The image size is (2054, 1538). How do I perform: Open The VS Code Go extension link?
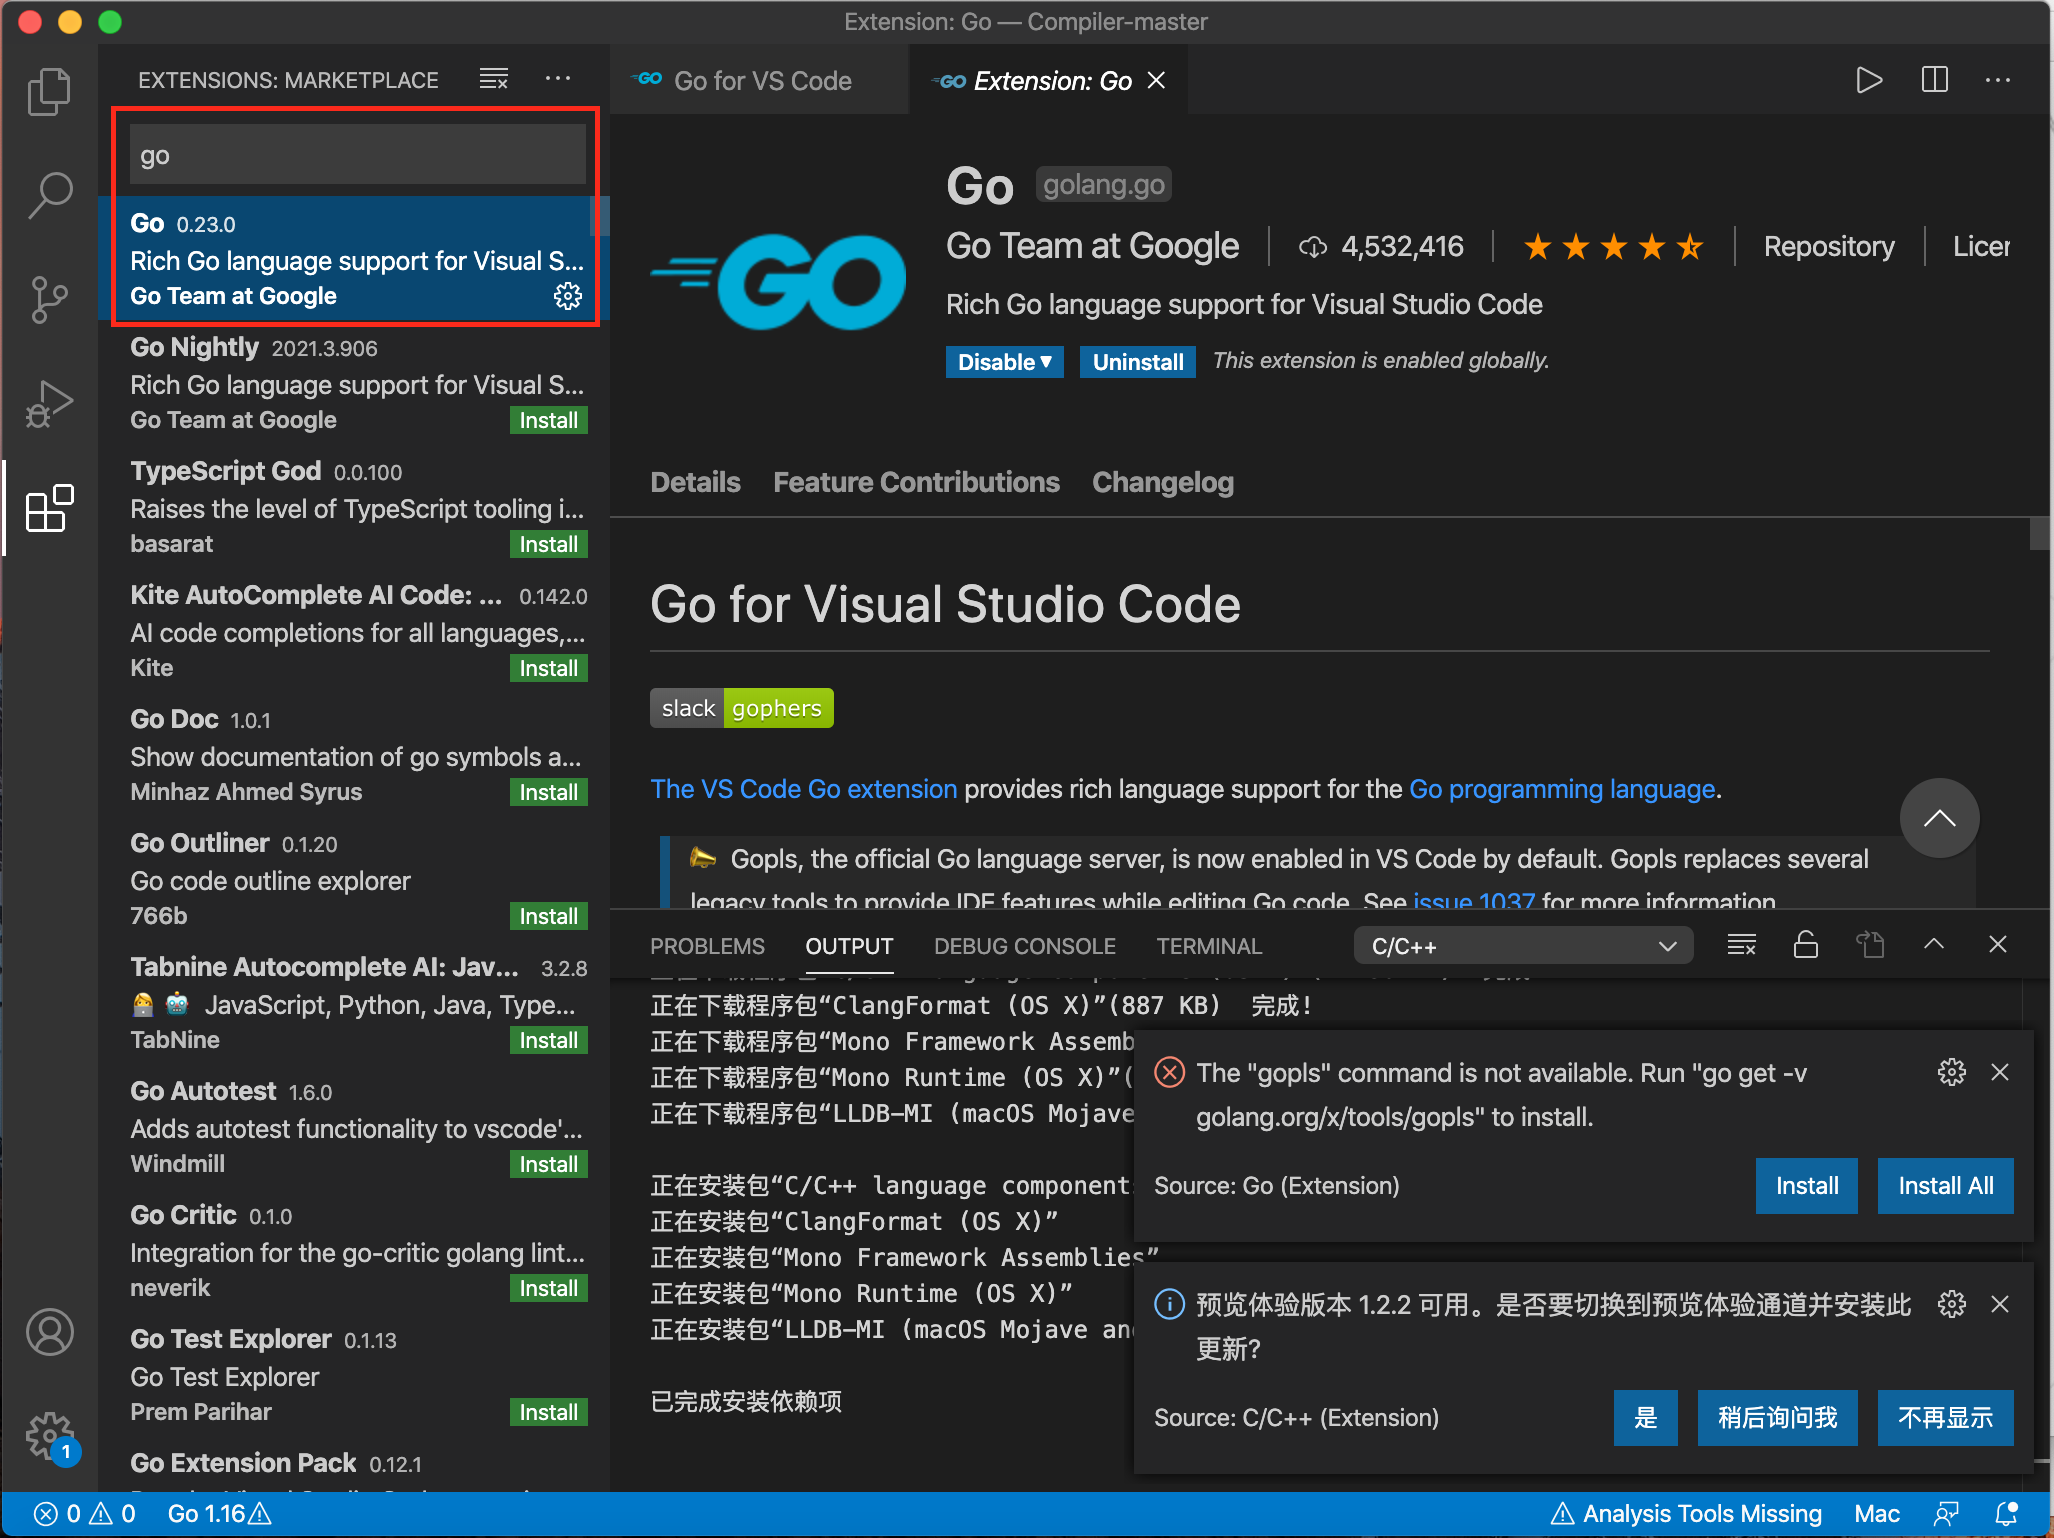coord(804,789)
